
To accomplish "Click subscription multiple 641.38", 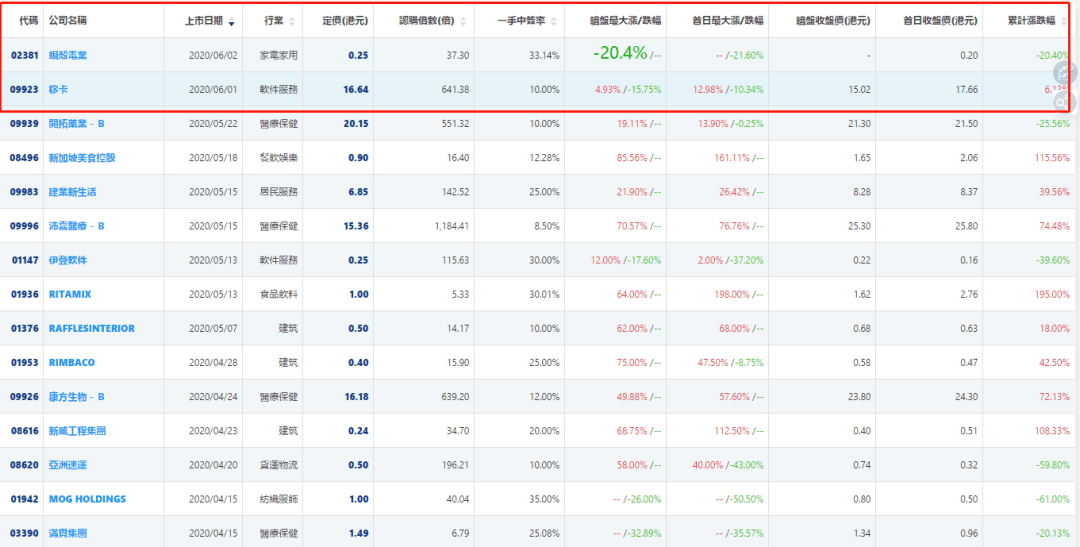I will pos(457,90).
